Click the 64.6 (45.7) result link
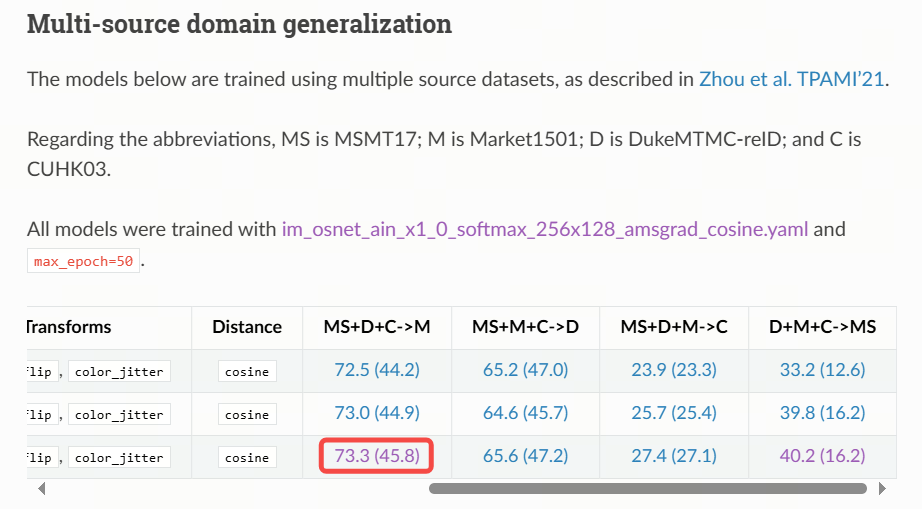This screenshot has height=509, width=922. (525, 413)
